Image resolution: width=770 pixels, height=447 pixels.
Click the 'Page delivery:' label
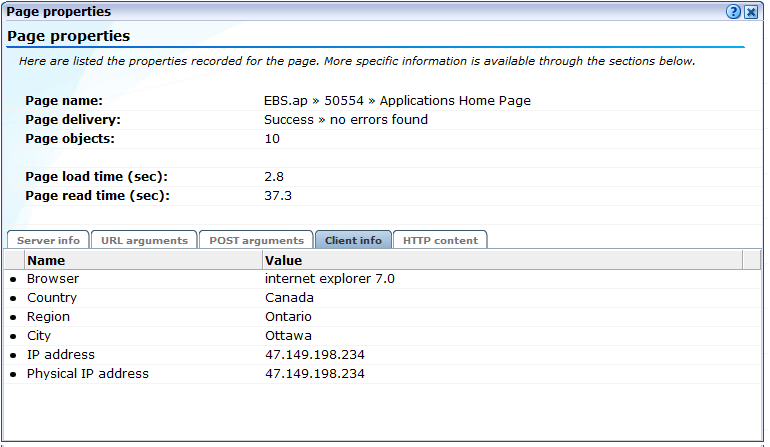(73, 120)
